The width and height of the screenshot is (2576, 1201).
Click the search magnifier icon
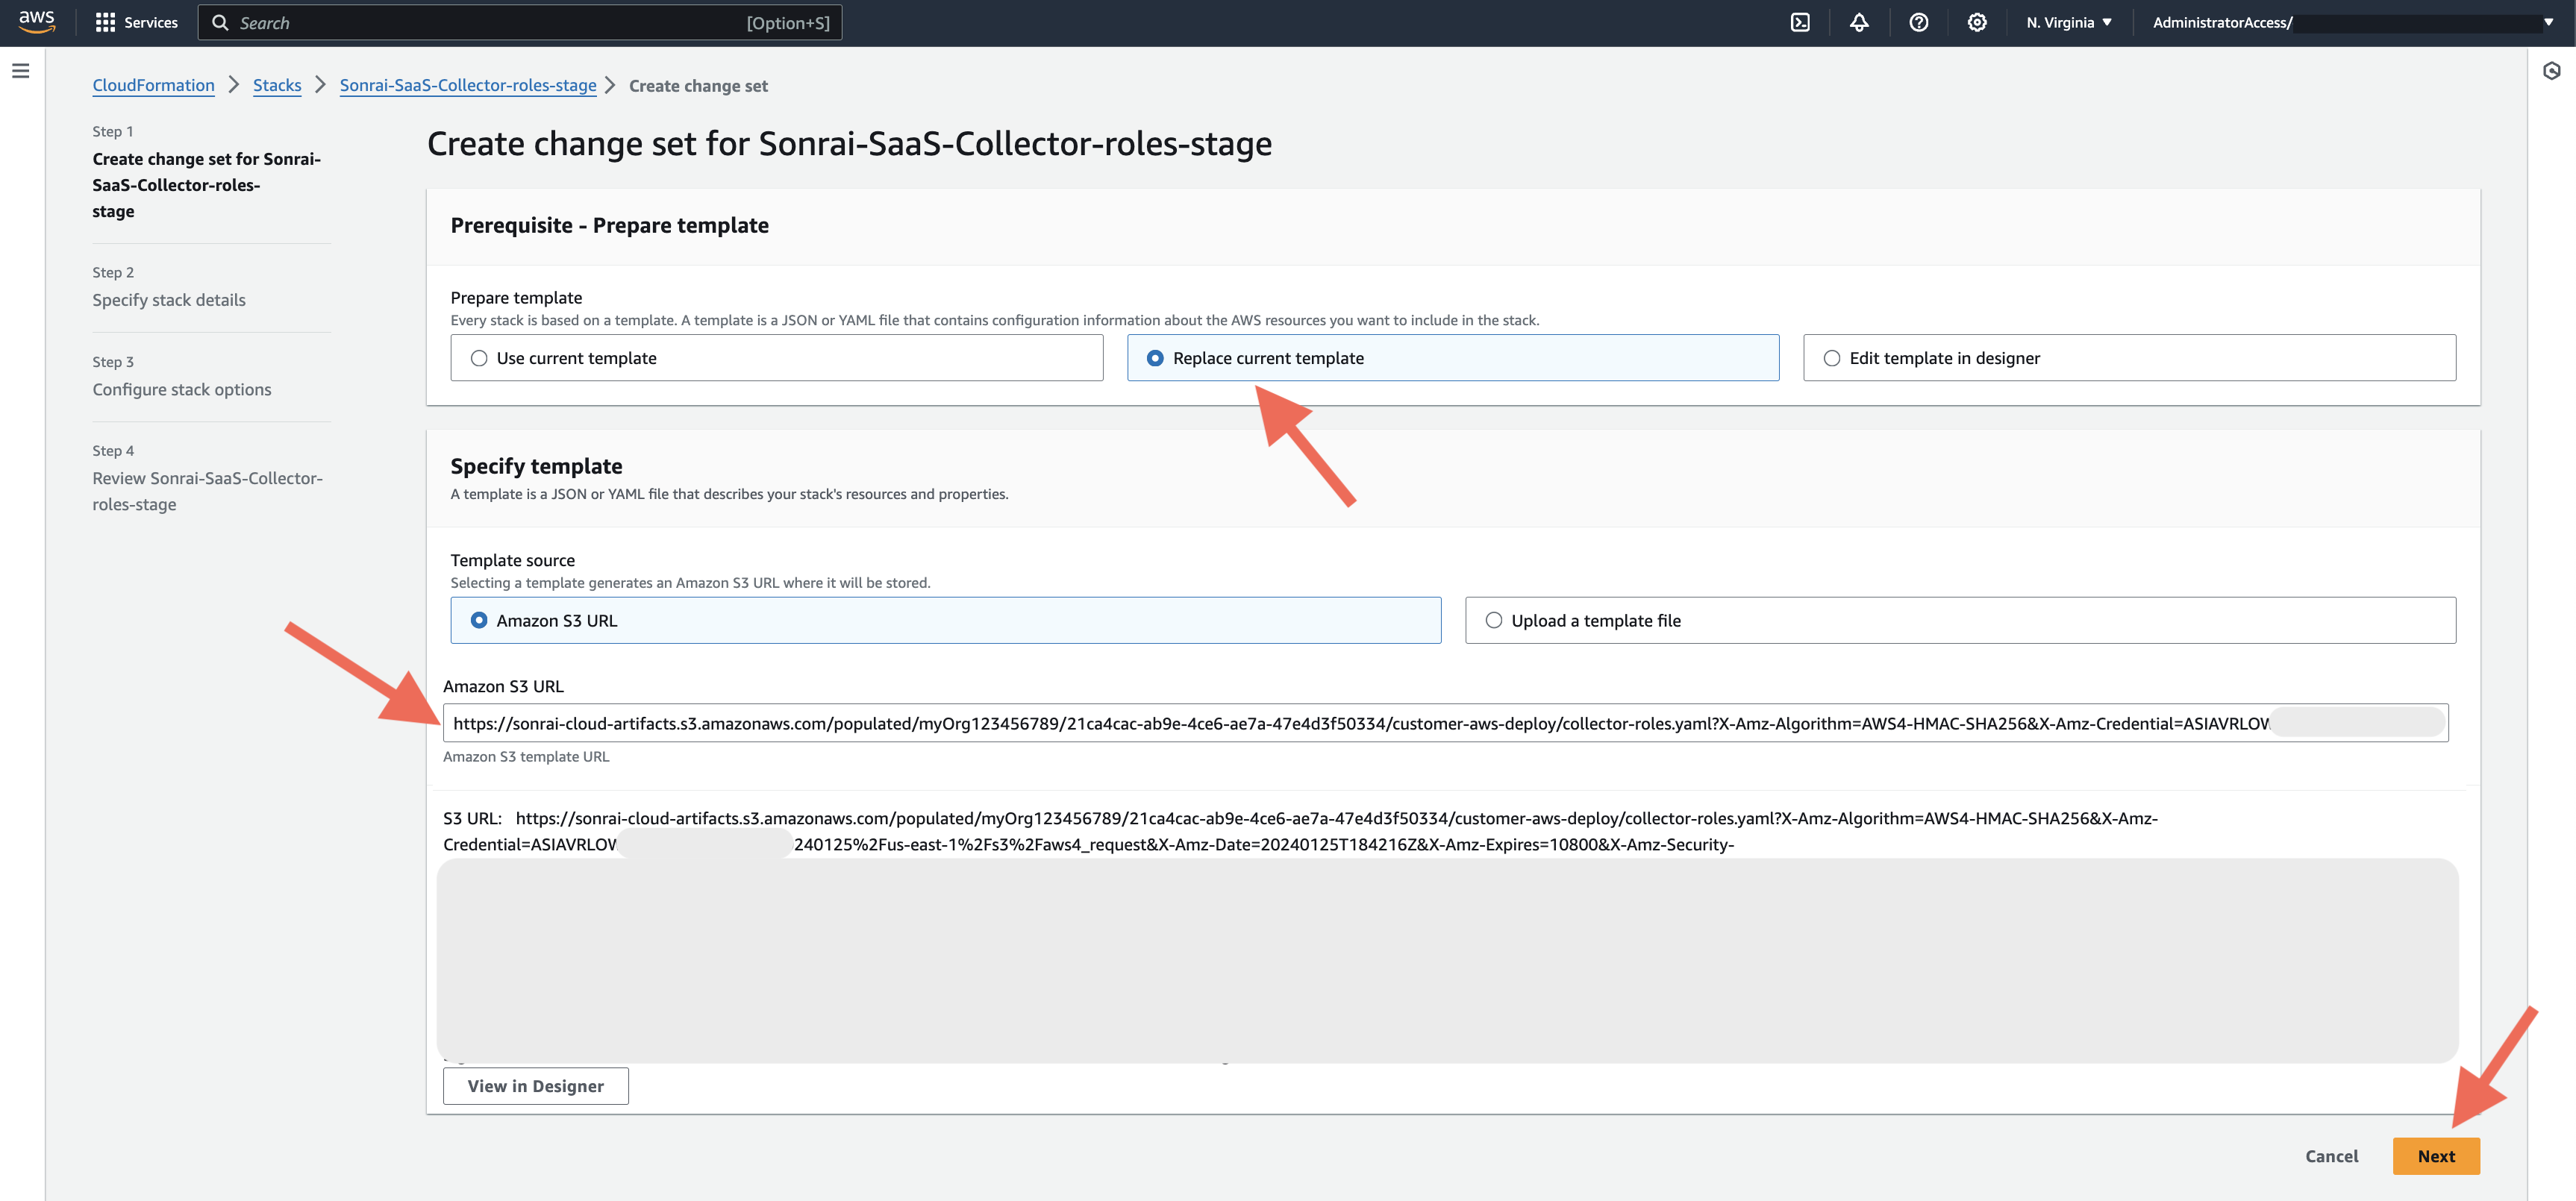pyautogui.click(x=220, y=22)
